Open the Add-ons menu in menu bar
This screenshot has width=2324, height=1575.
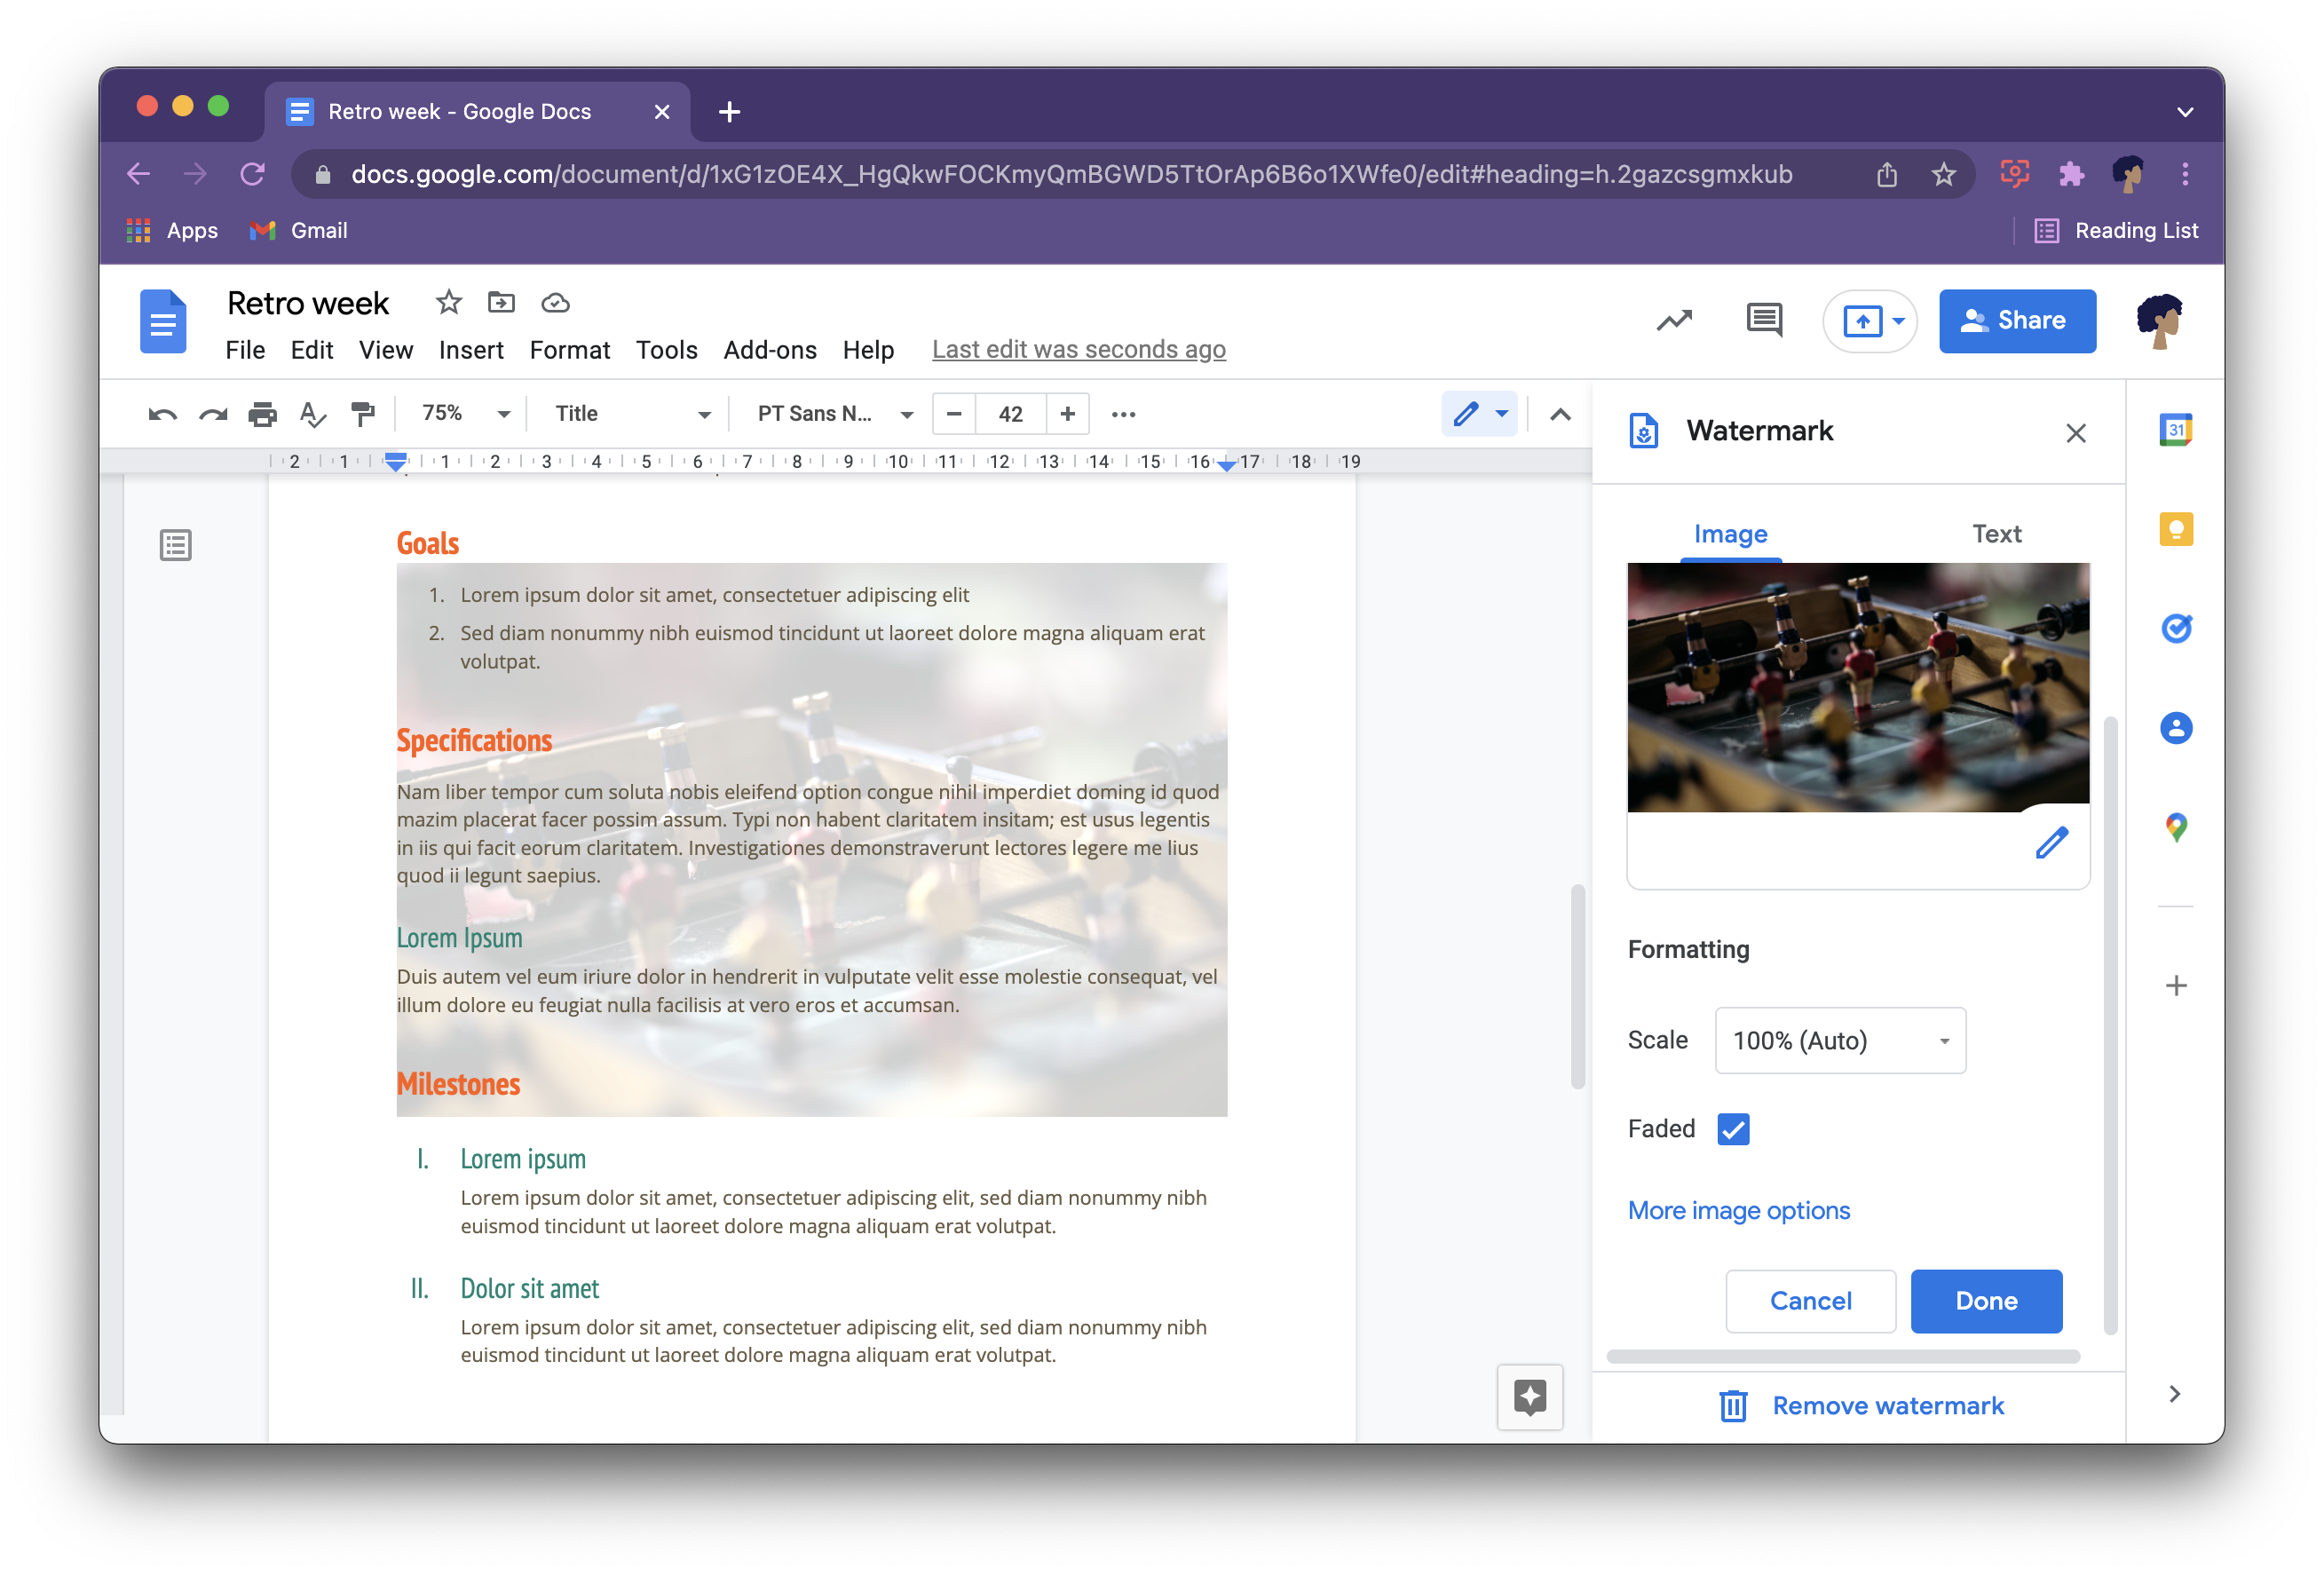[x=768, y=350]
